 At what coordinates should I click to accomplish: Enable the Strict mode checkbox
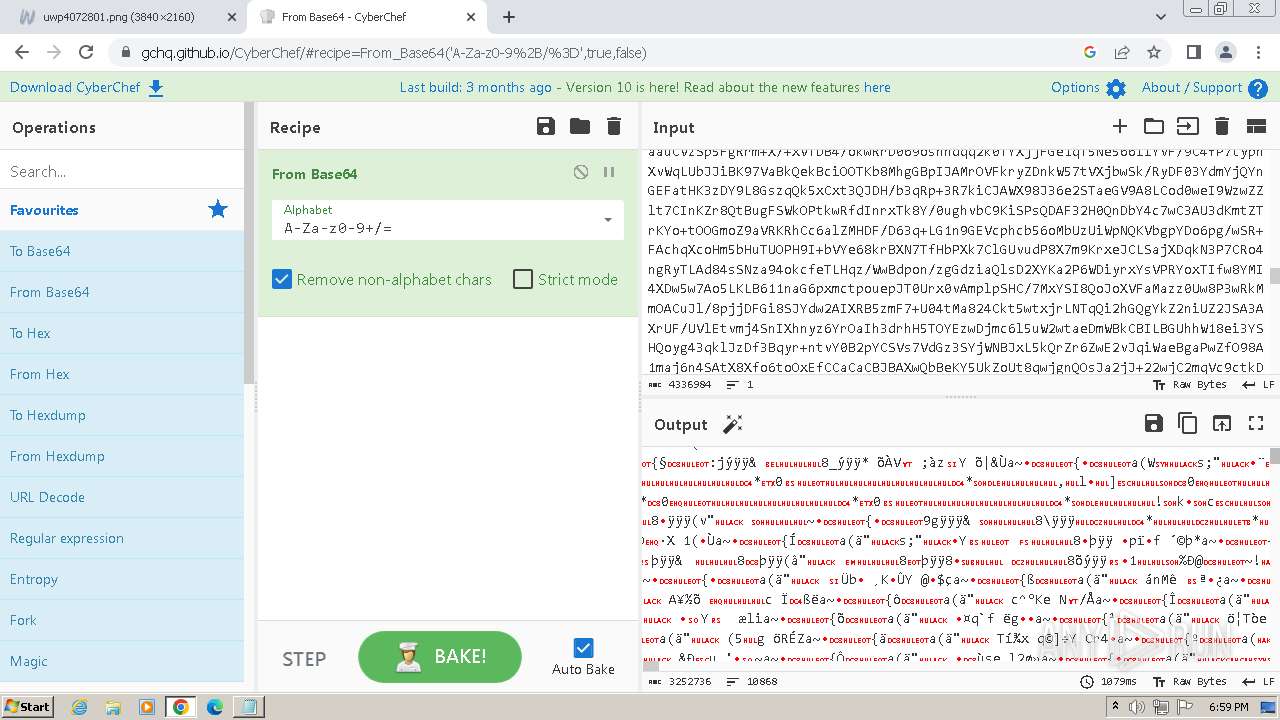click(x=523, y=279)
